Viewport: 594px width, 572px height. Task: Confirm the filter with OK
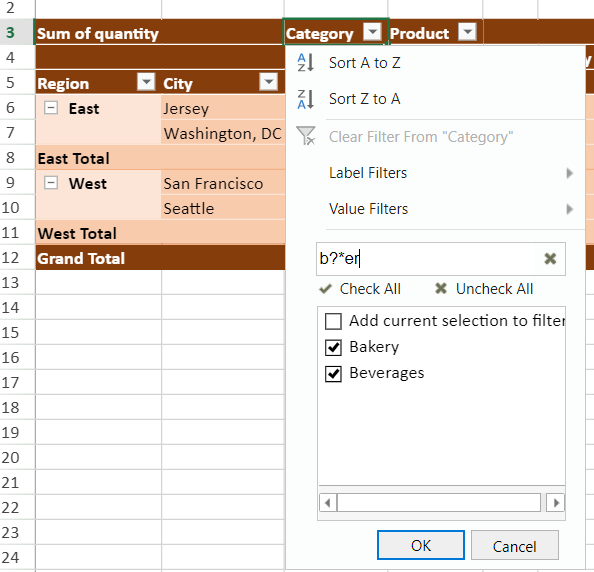pyautogui.click(x=421, y=545)
